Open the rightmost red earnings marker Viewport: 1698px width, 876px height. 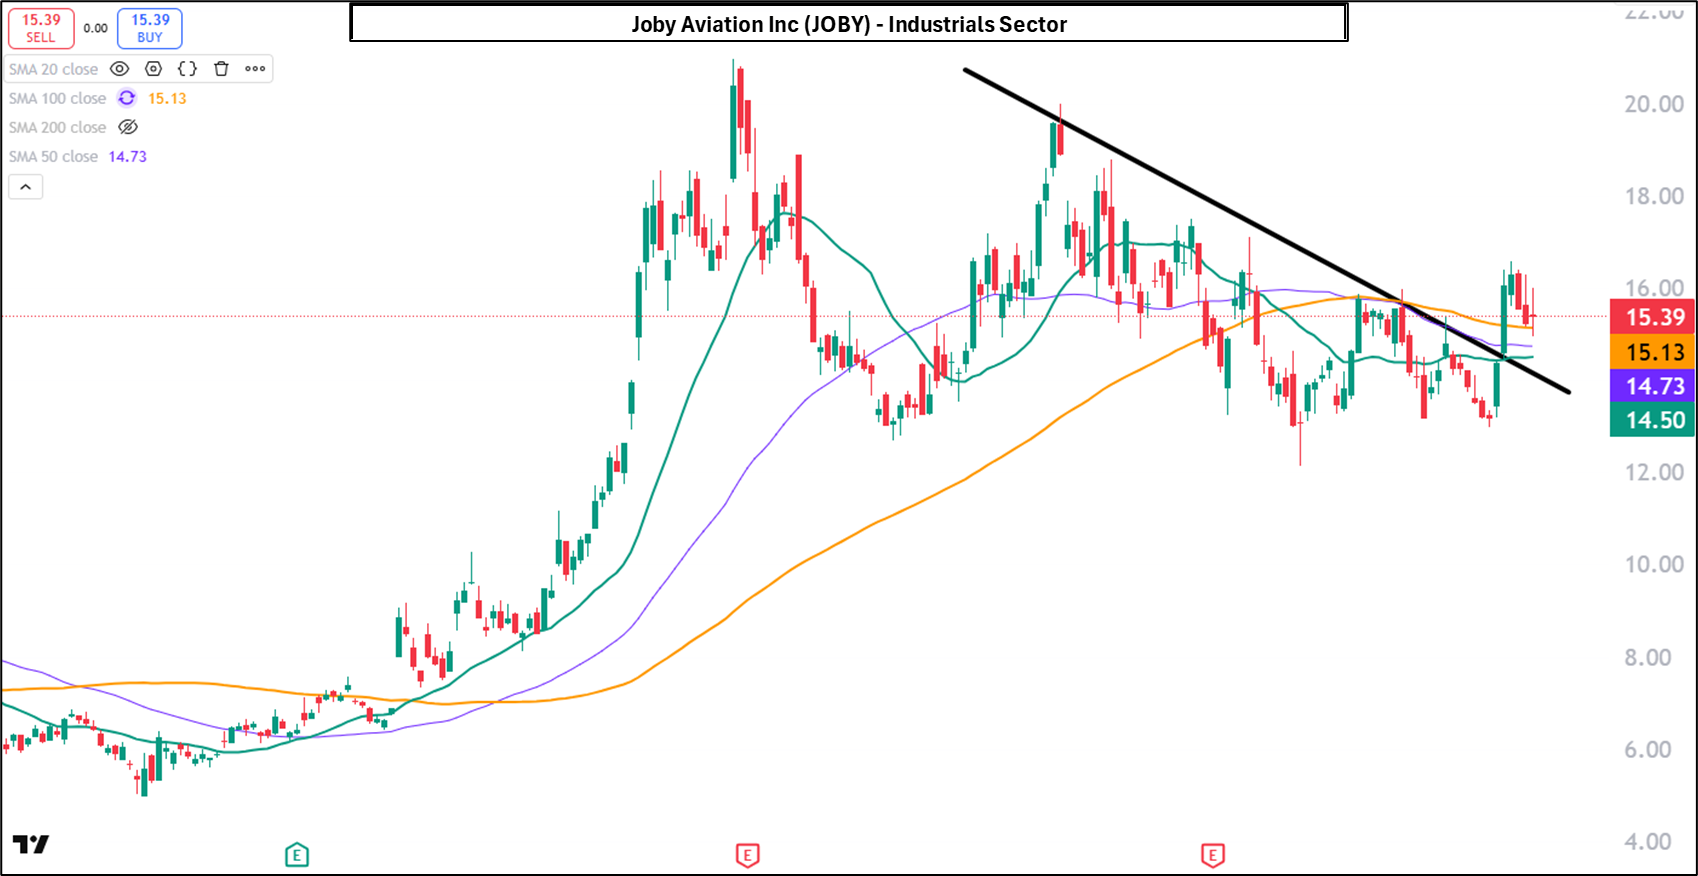pyautogui.click(x=1213, y=855)
